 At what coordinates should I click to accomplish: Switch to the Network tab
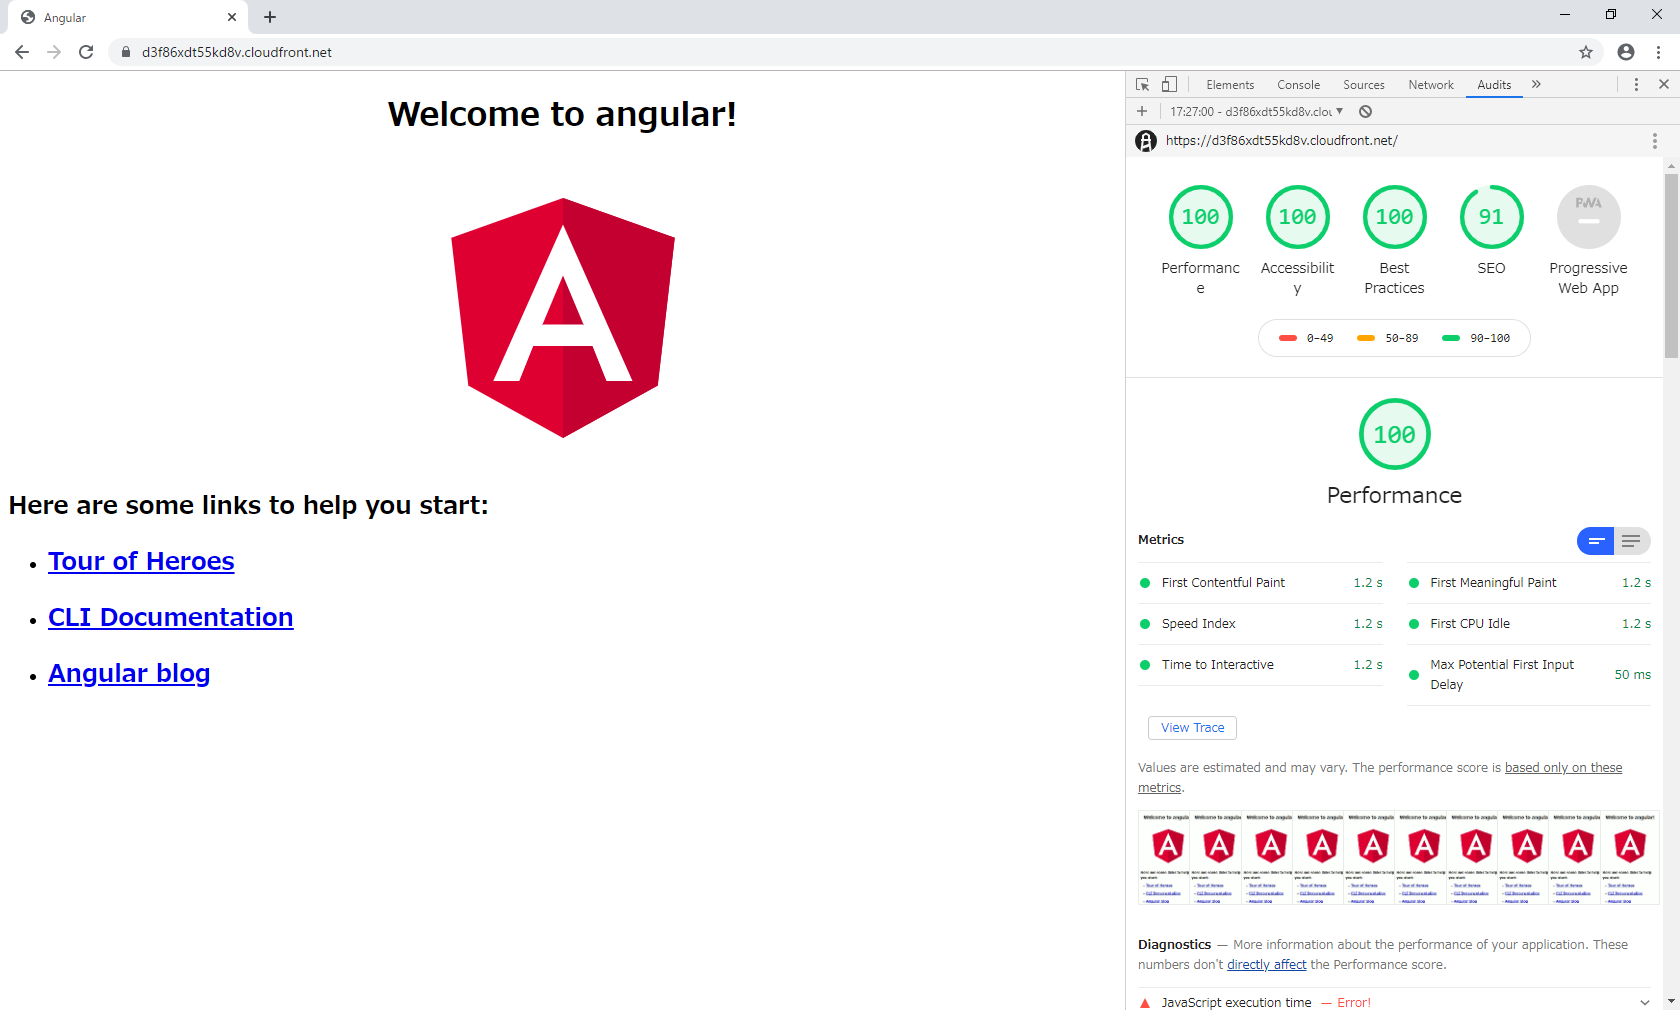pos(1431,85)
